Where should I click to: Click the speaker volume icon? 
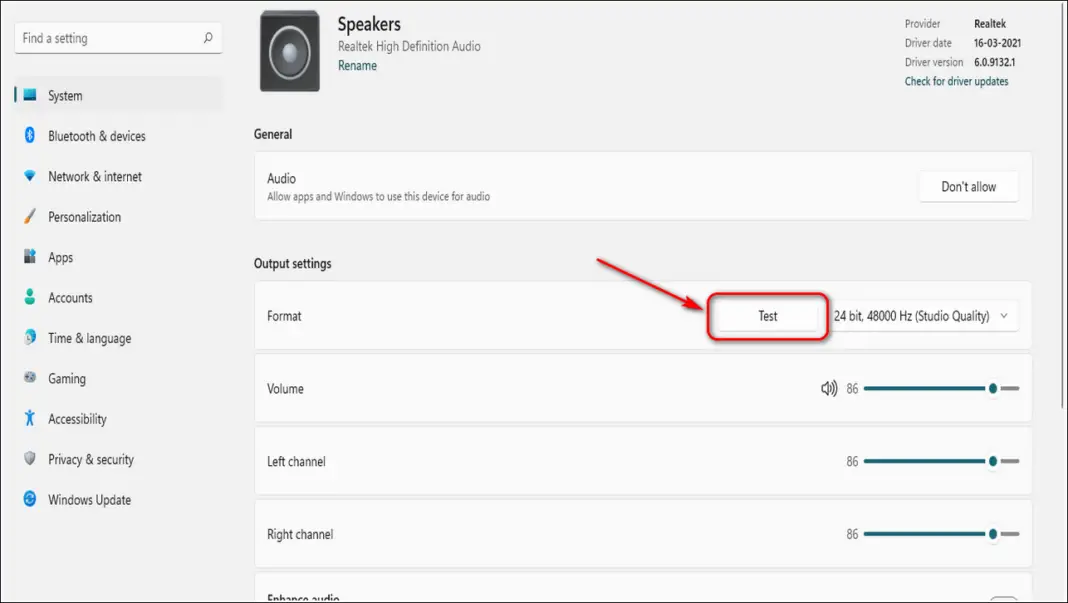[x=829, y=388]
